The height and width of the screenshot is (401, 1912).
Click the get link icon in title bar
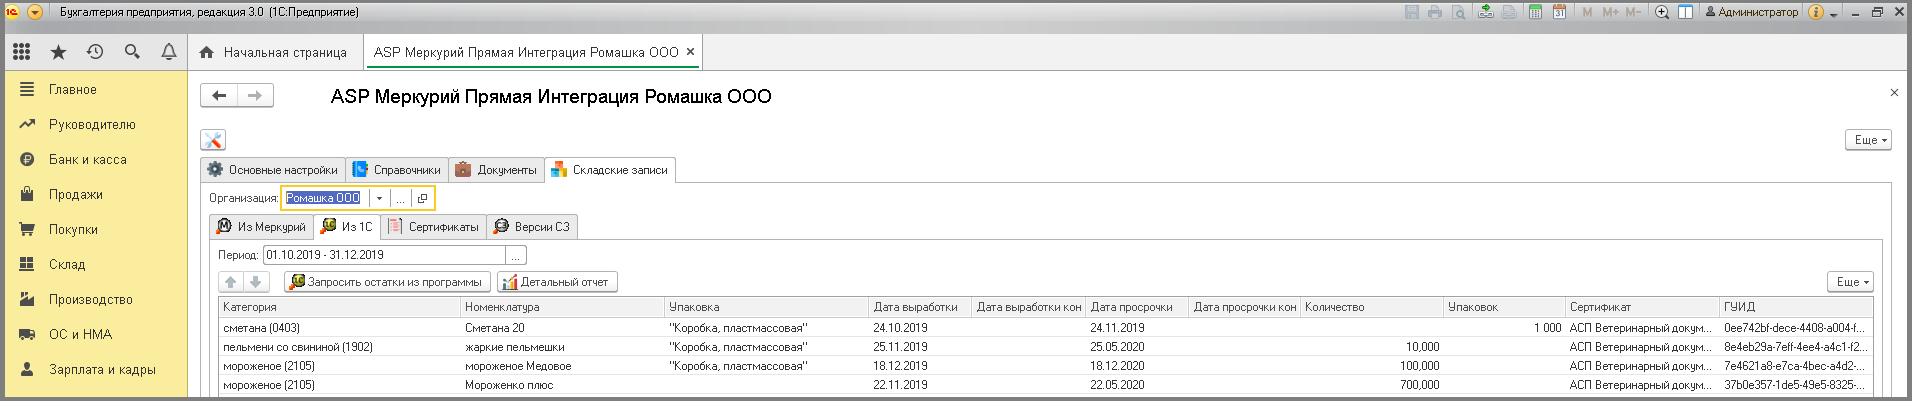tap(1486, 12)
